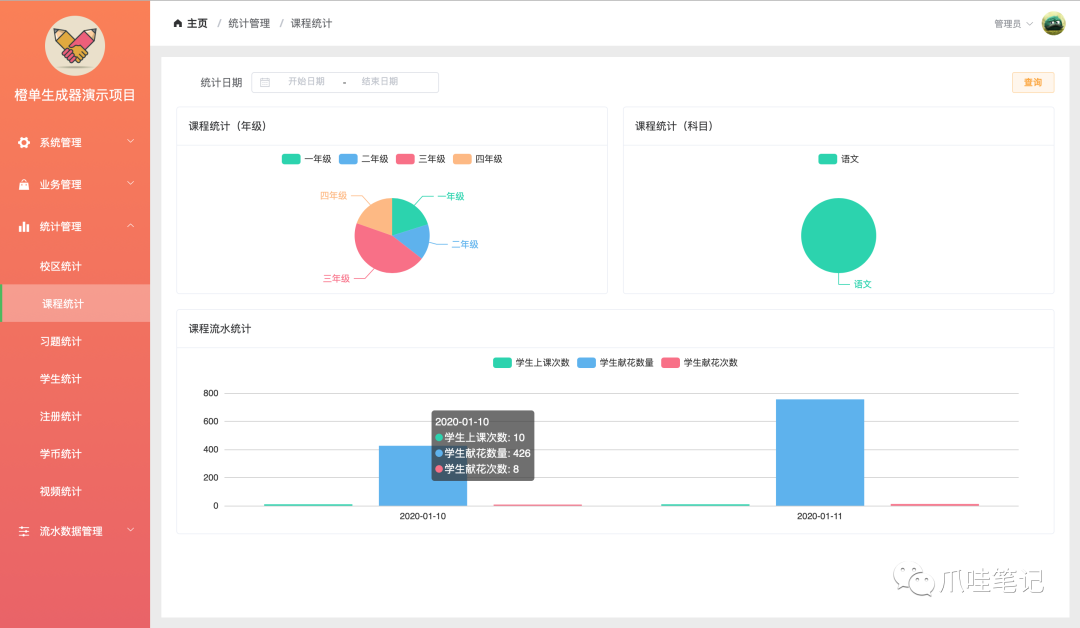Click the green 语文 pie circle
This screenshot has width=1080, height=628.
pyautogui.click(x=838, y=236)
